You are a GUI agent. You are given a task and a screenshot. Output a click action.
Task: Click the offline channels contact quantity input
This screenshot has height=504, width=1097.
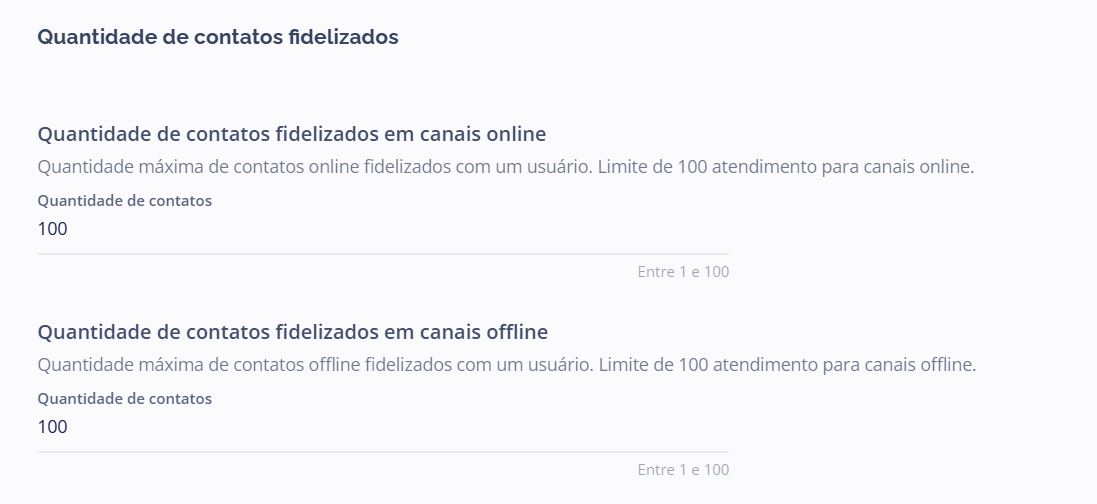tap(382, 427)
